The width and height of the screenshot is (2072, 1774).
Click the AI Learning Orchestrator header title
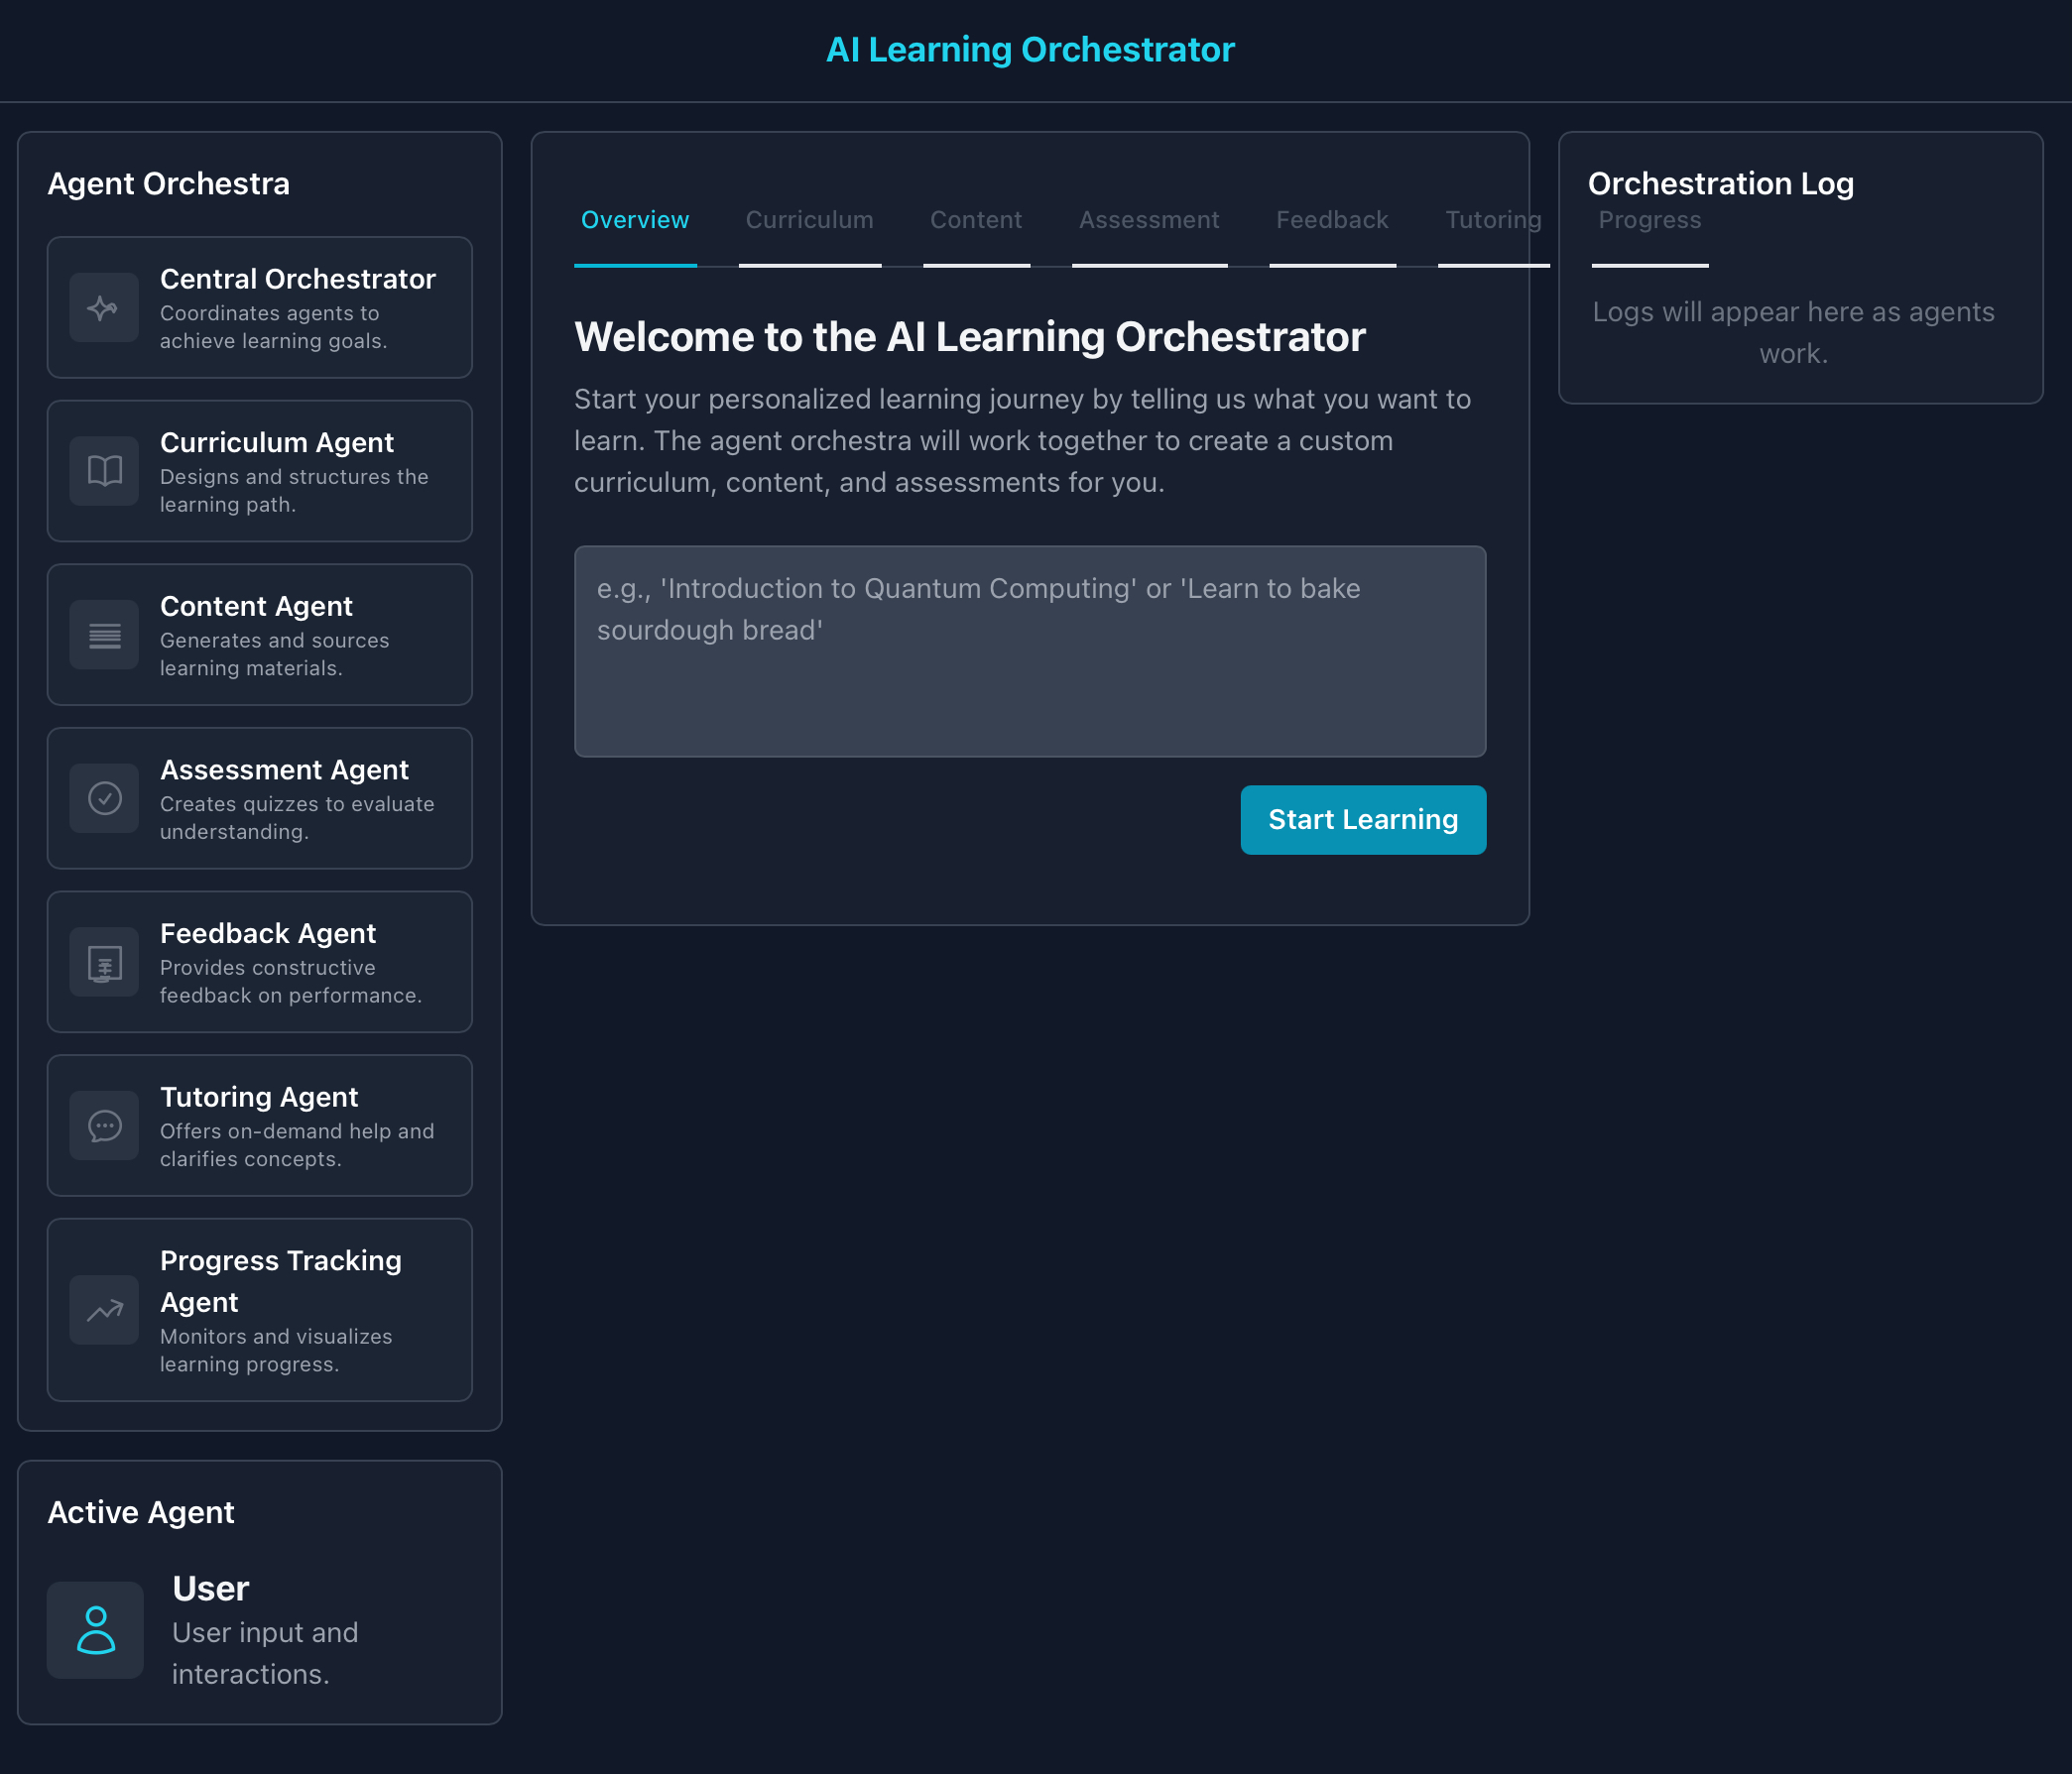[x=1030, y=50]
